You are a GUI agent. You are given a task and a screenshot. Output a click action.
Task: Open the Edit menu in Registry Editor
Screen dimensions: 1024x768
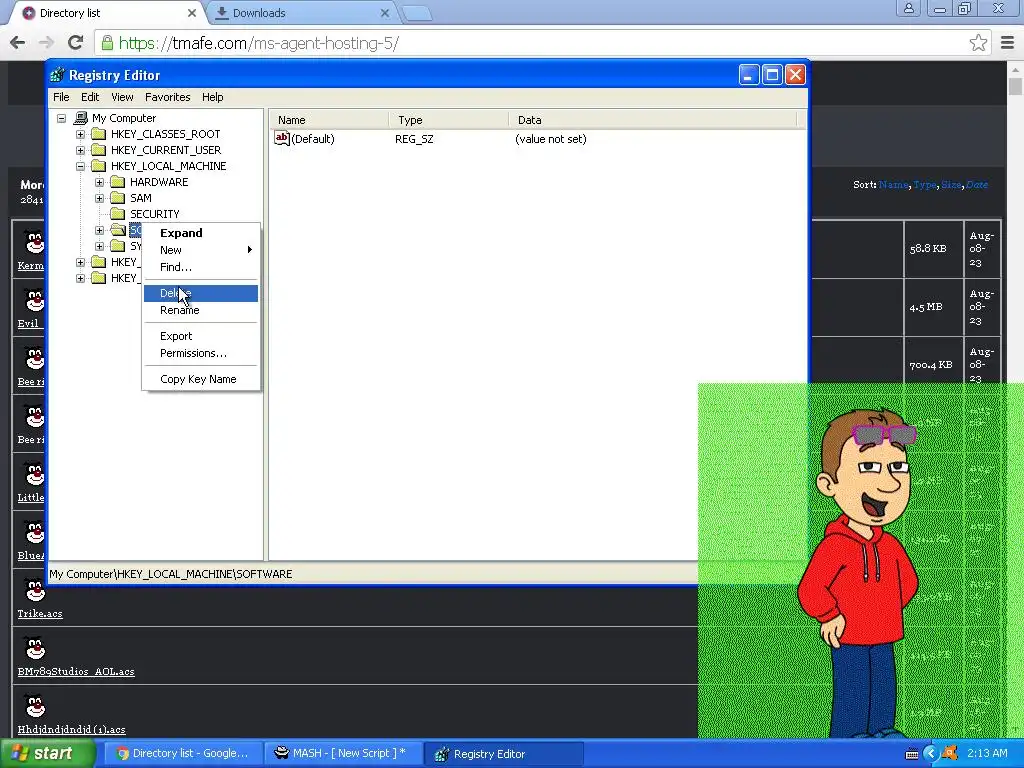pos(90,97)
